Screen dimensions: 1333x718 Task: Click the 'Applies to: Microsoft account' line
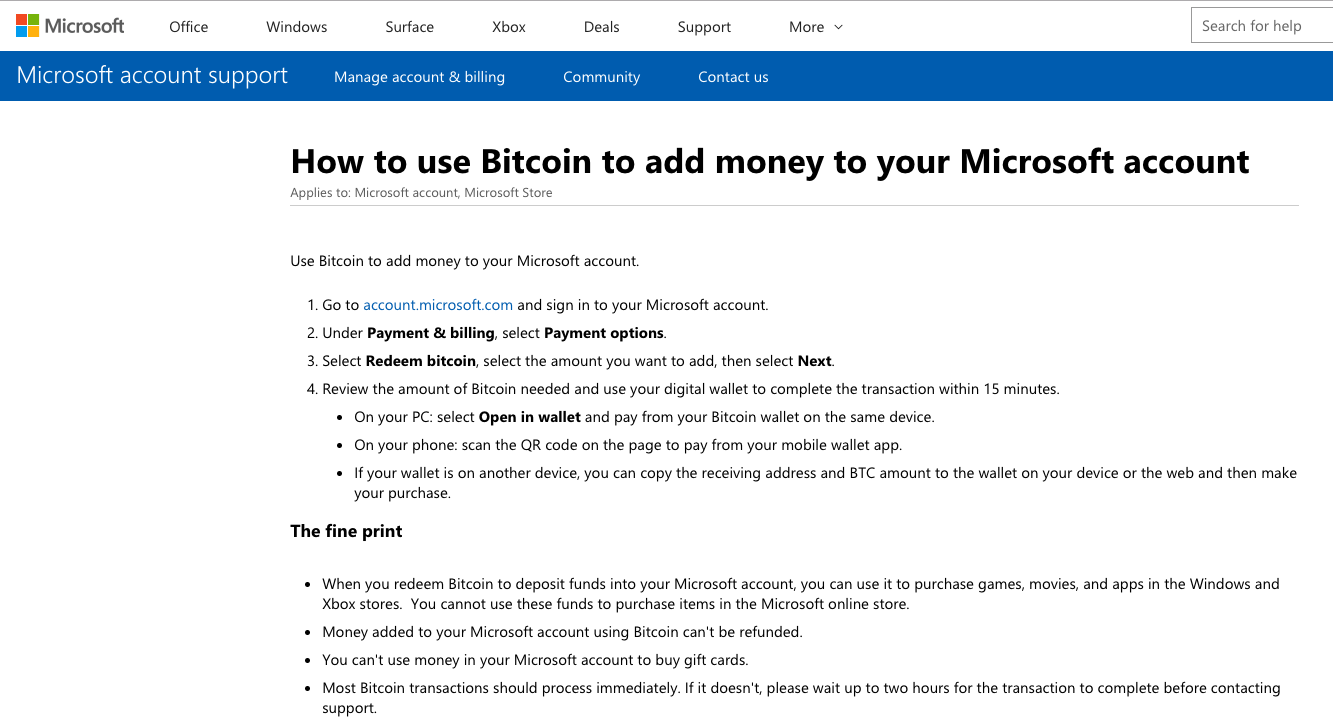pos(421,192)
